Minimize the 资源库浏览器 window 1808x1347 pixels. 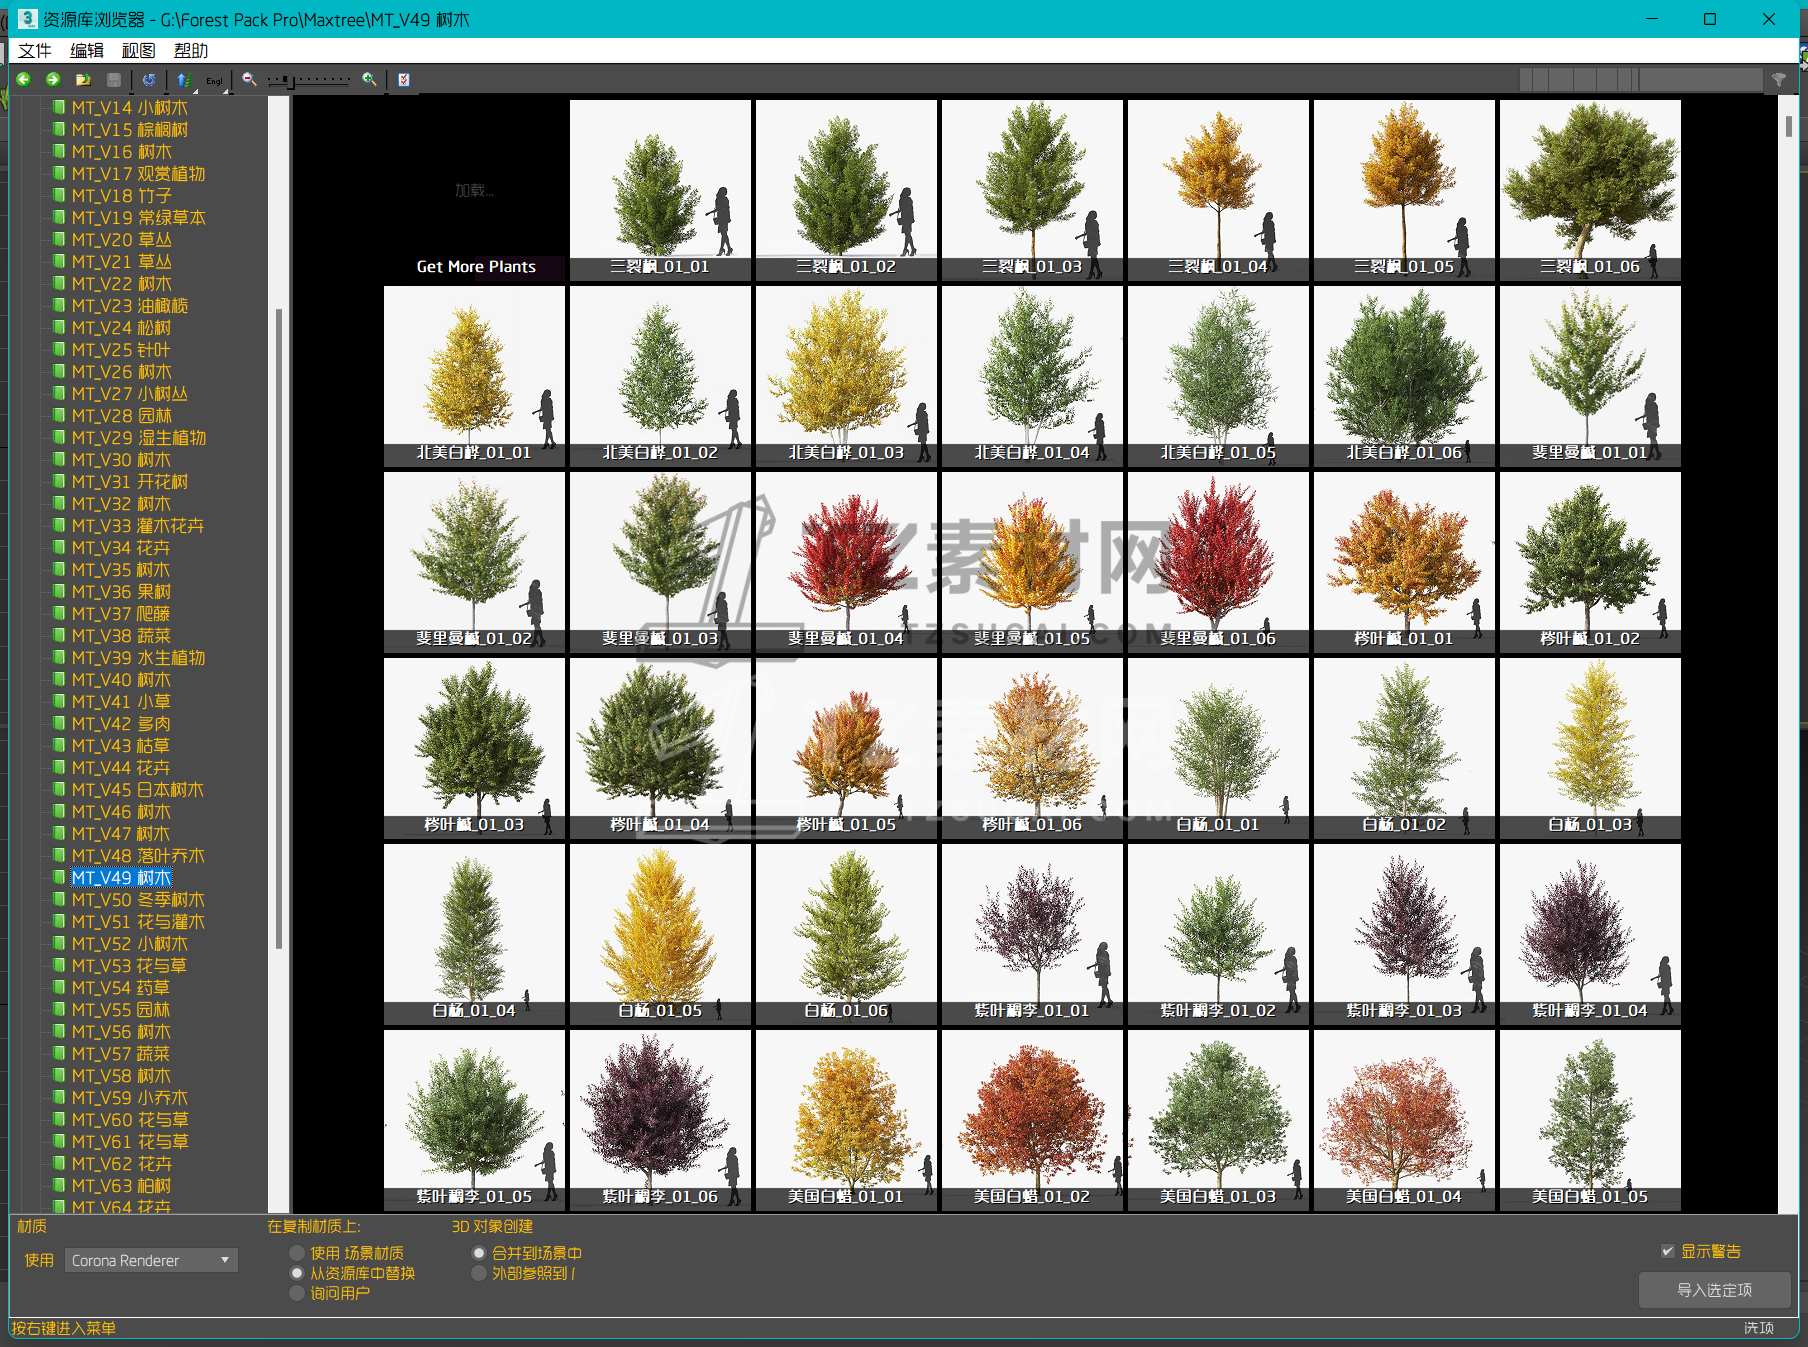tap(1652, 19)
